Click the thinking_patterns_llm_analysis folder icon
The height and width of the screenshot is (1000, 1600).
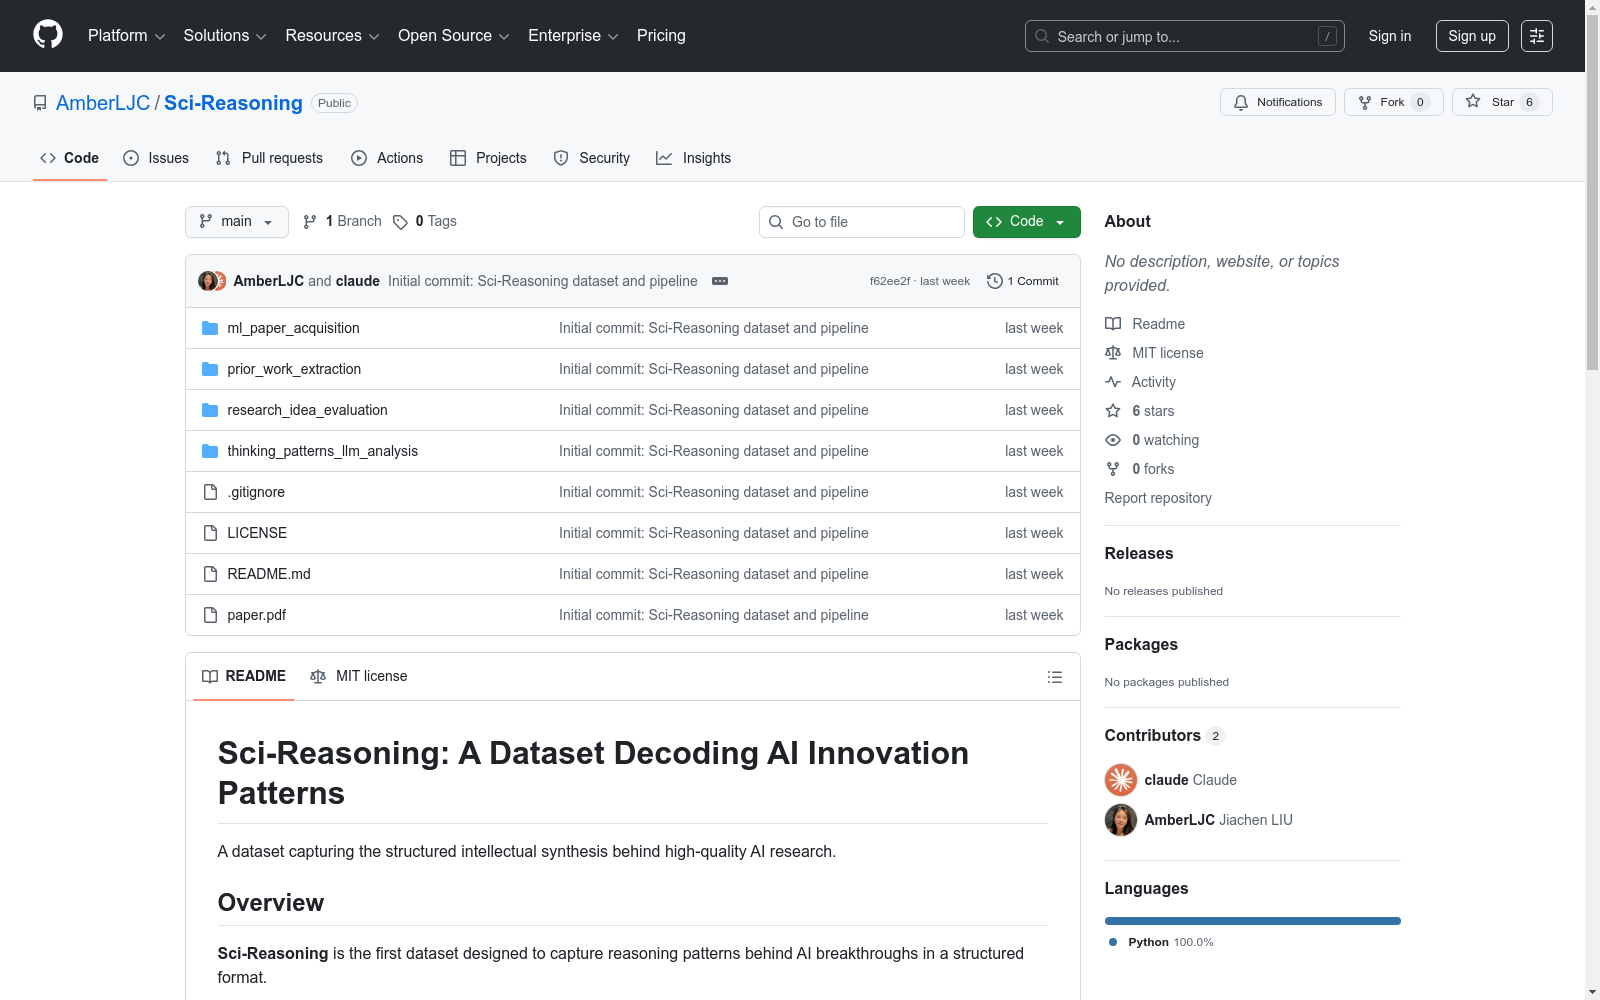point(210,451)
